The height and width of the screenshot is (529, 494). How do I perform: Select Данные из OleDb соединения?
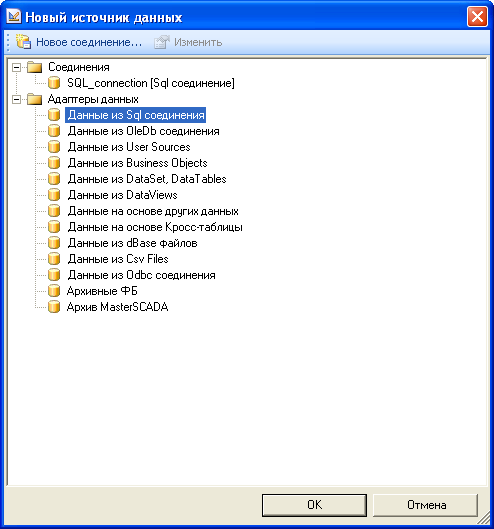point(143,131)
